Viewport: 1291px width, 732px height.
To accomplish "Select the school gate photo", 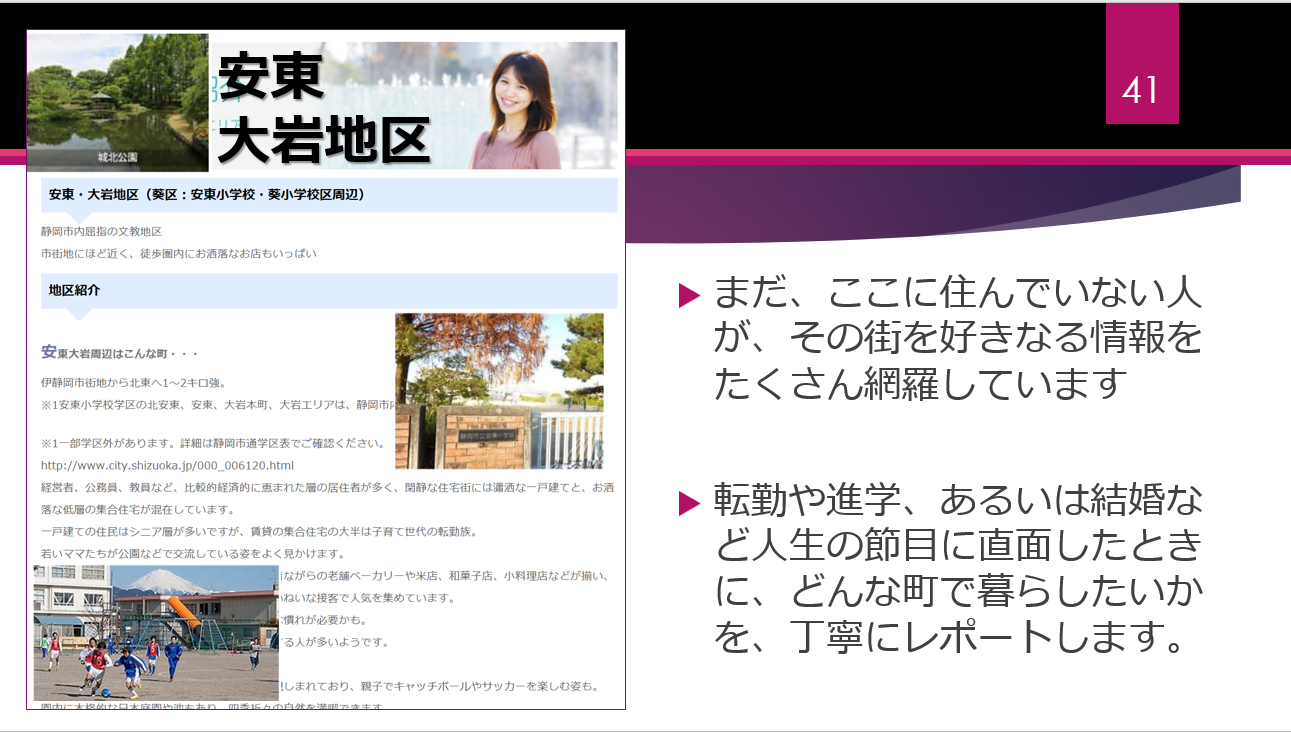I will (499, 391).
